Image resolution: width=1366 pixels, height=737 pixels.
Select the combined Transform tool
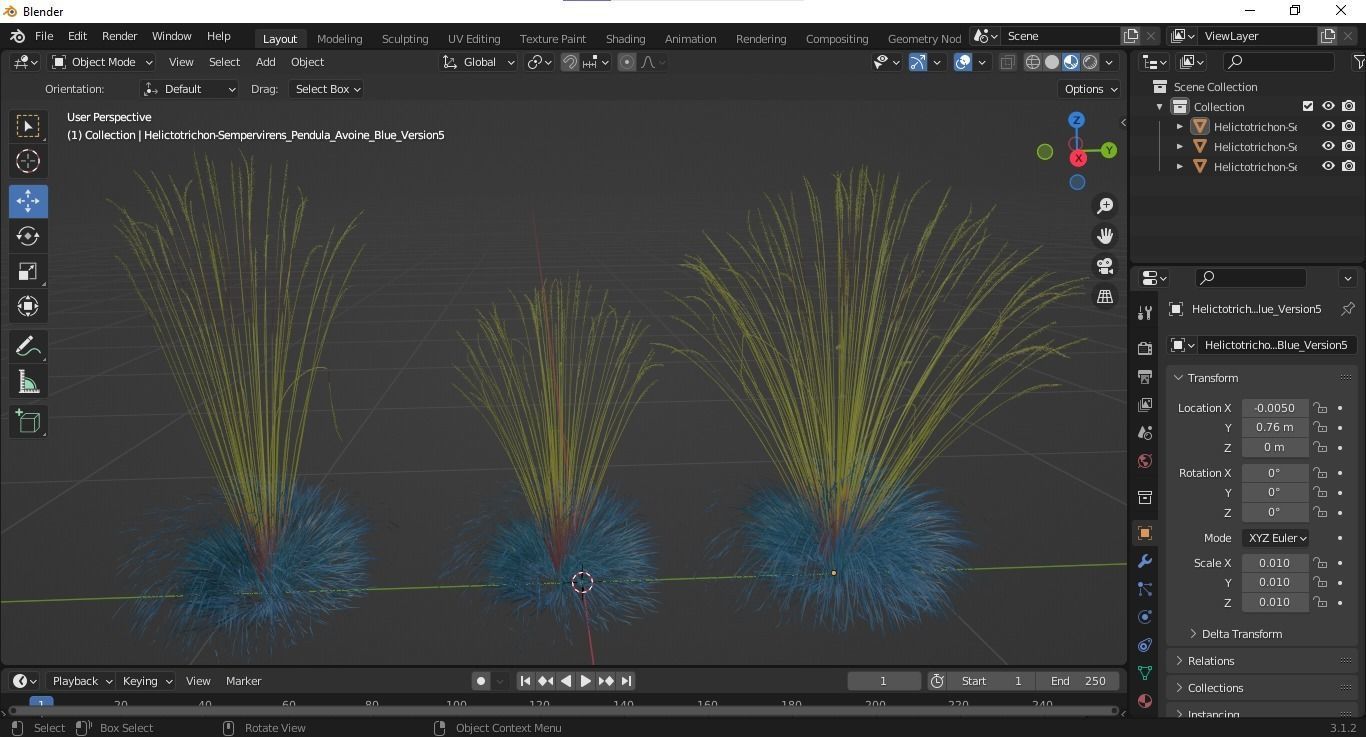coord(28,306)
